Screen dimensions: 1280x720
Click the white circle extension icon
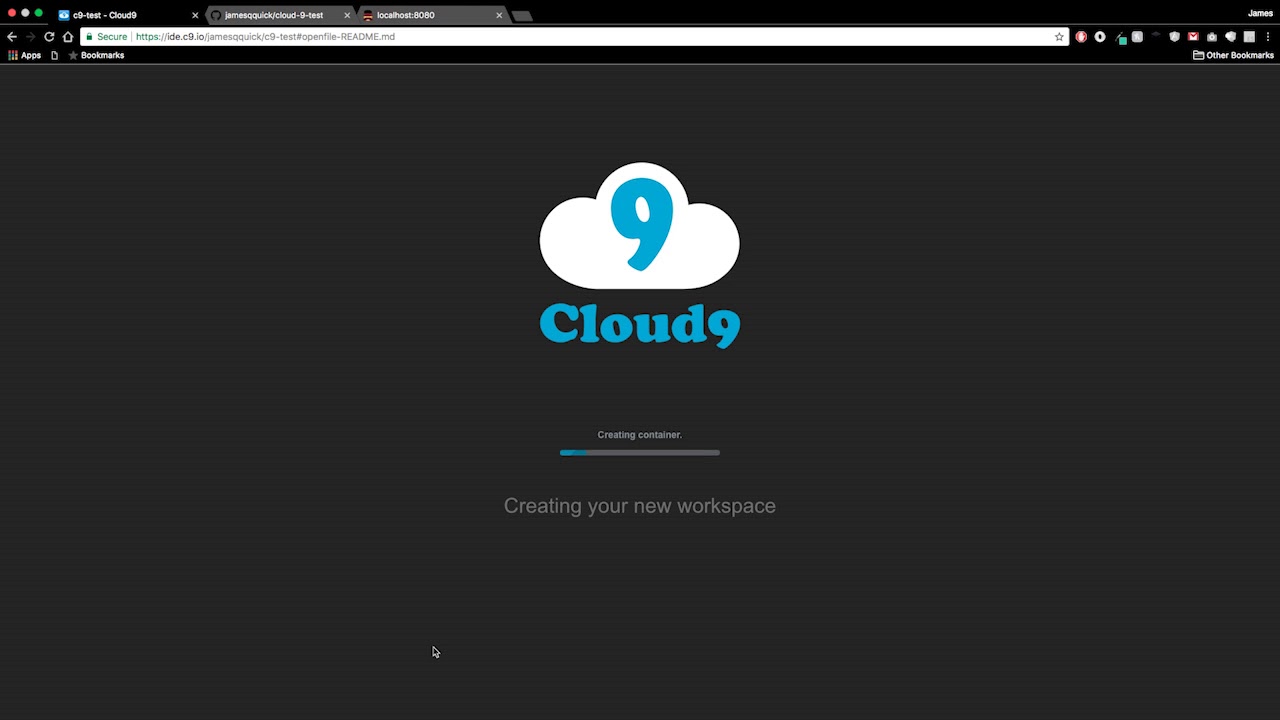coord(1100,37)
